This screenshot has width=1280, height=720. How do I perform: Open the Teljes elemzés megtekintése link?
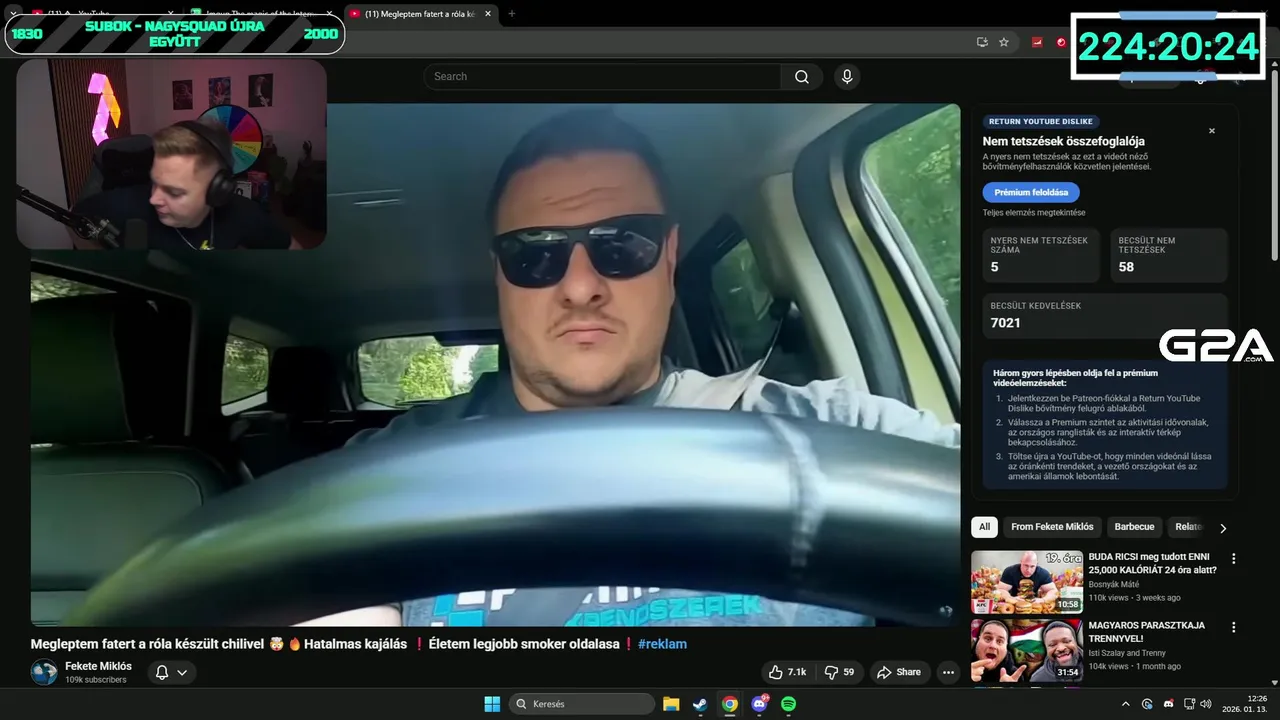1033,213
